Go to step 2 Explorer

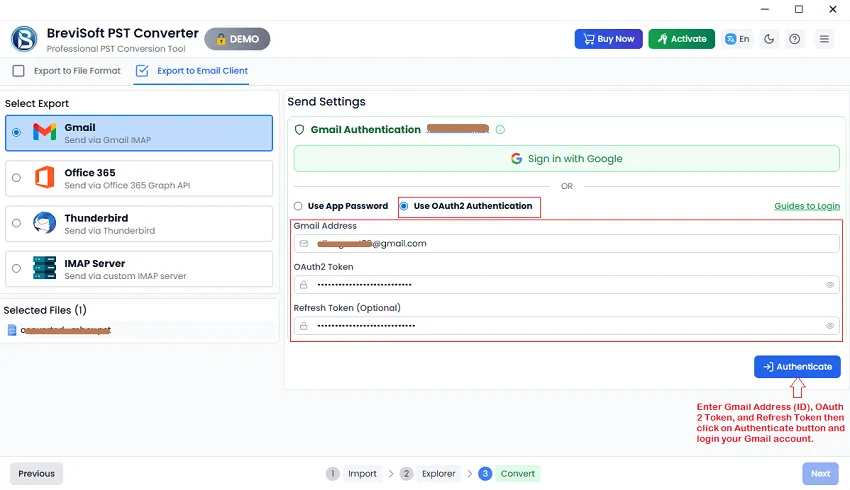pos(428,474)
